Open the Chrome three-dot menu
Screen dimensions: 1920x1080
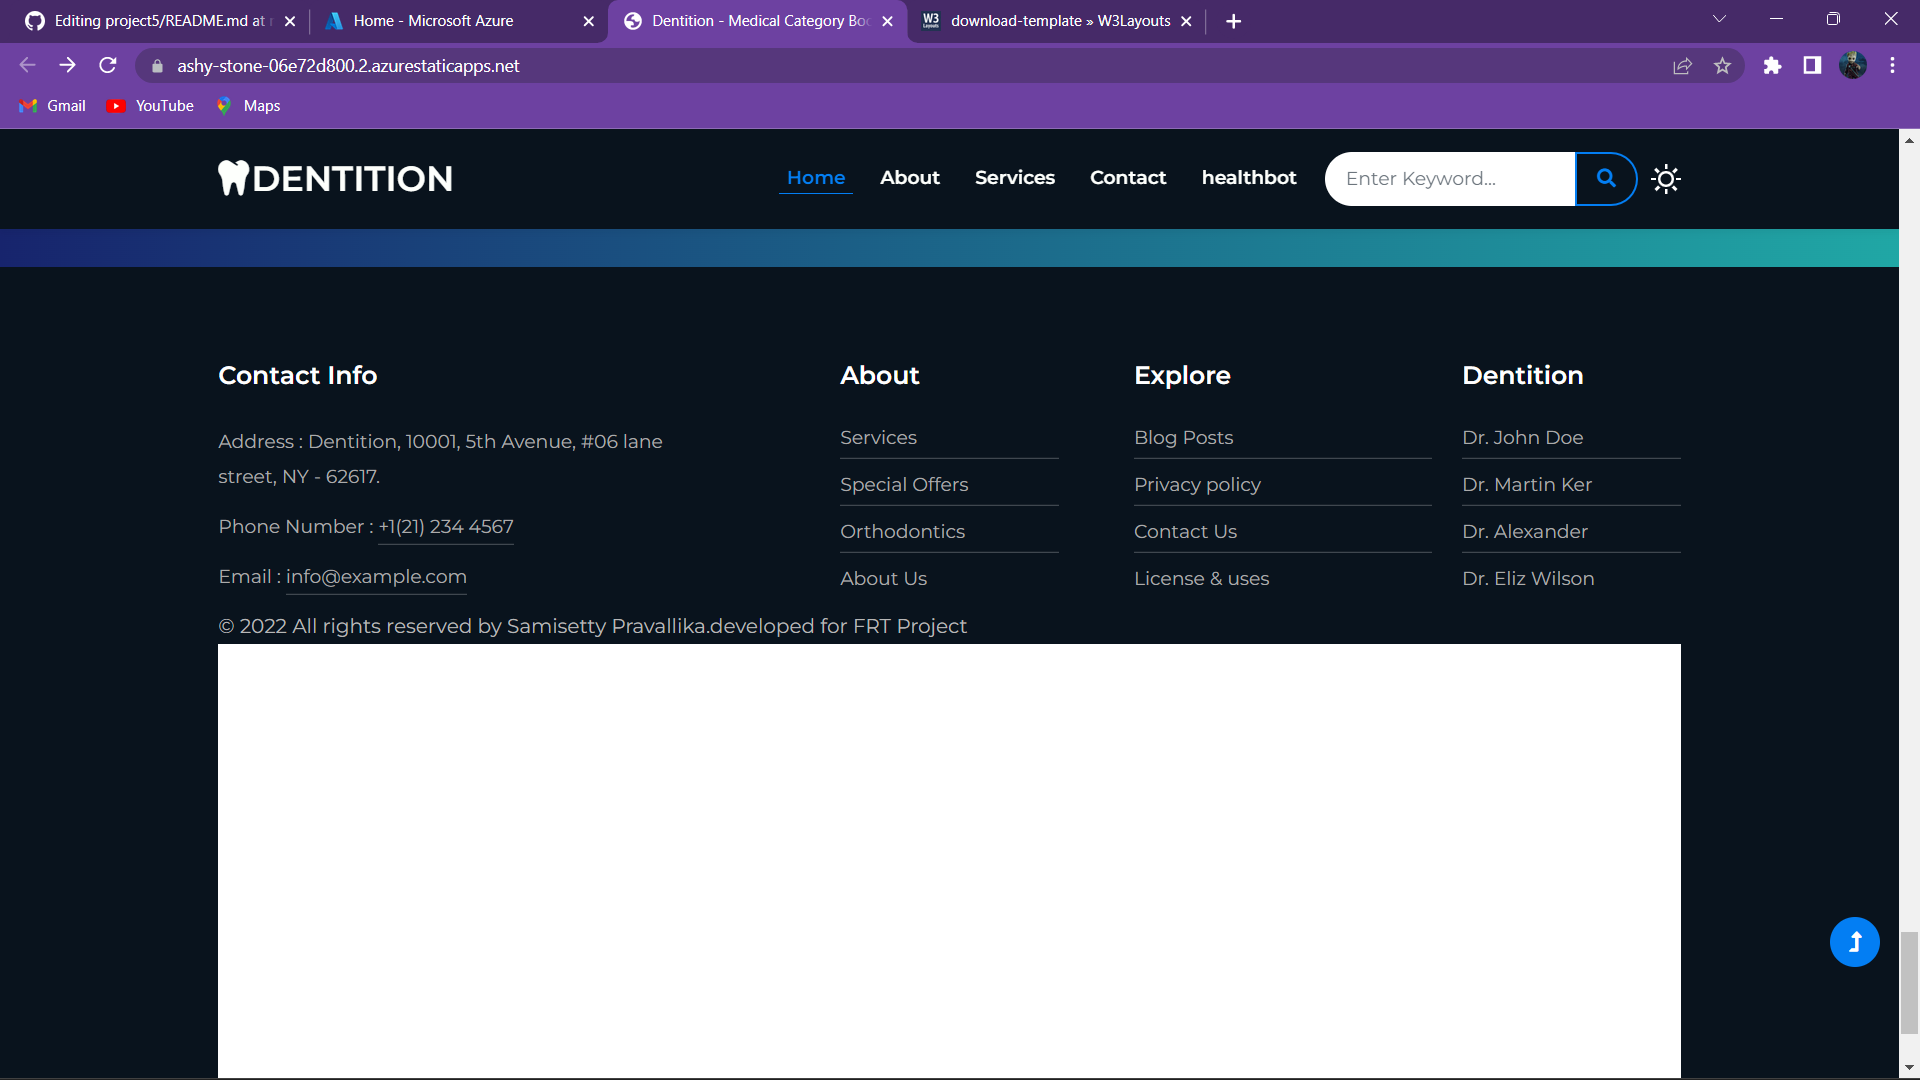(x=1892, y=66)
